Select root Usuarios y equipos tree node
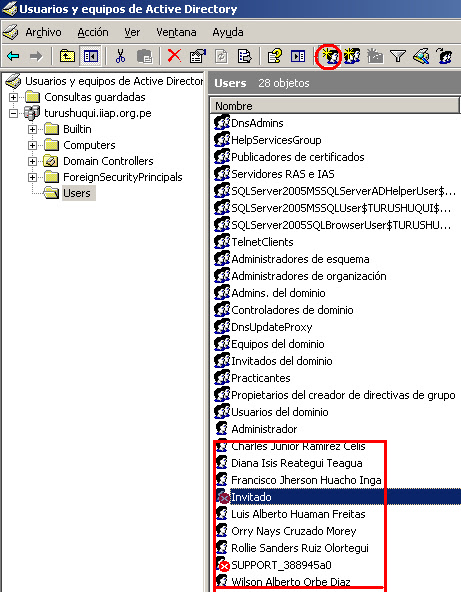Image resolution: width=461 pixels, height=592 pixels. pos(114,81)
